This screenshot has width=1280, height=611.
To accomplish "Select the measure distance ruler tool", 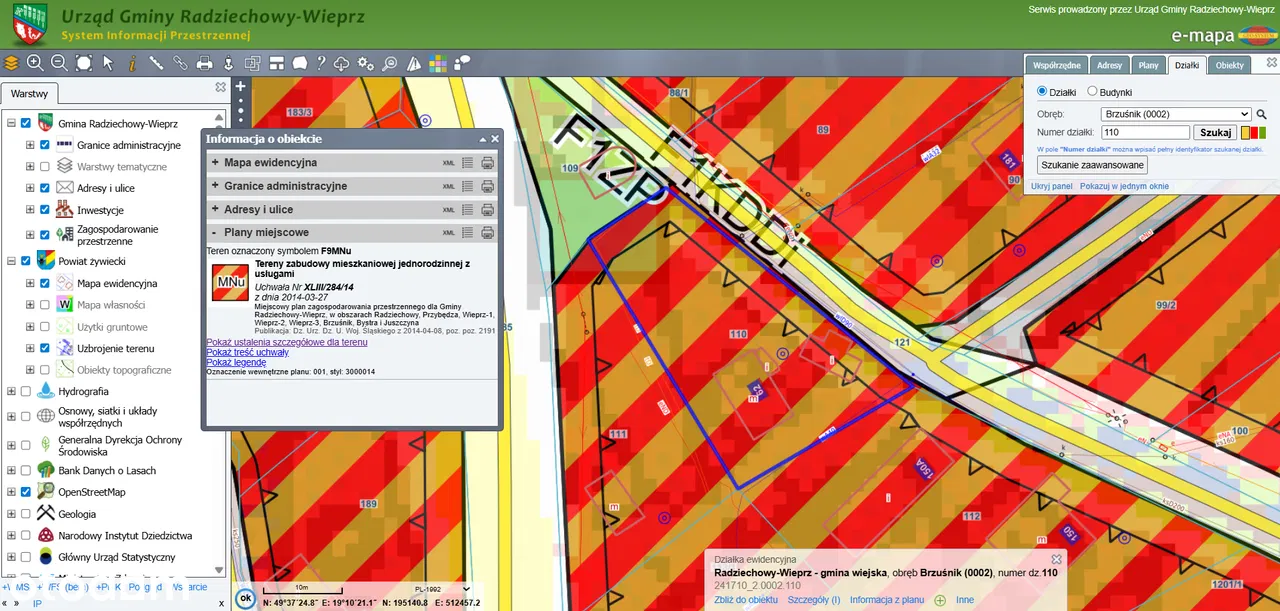I will [156, 63].
